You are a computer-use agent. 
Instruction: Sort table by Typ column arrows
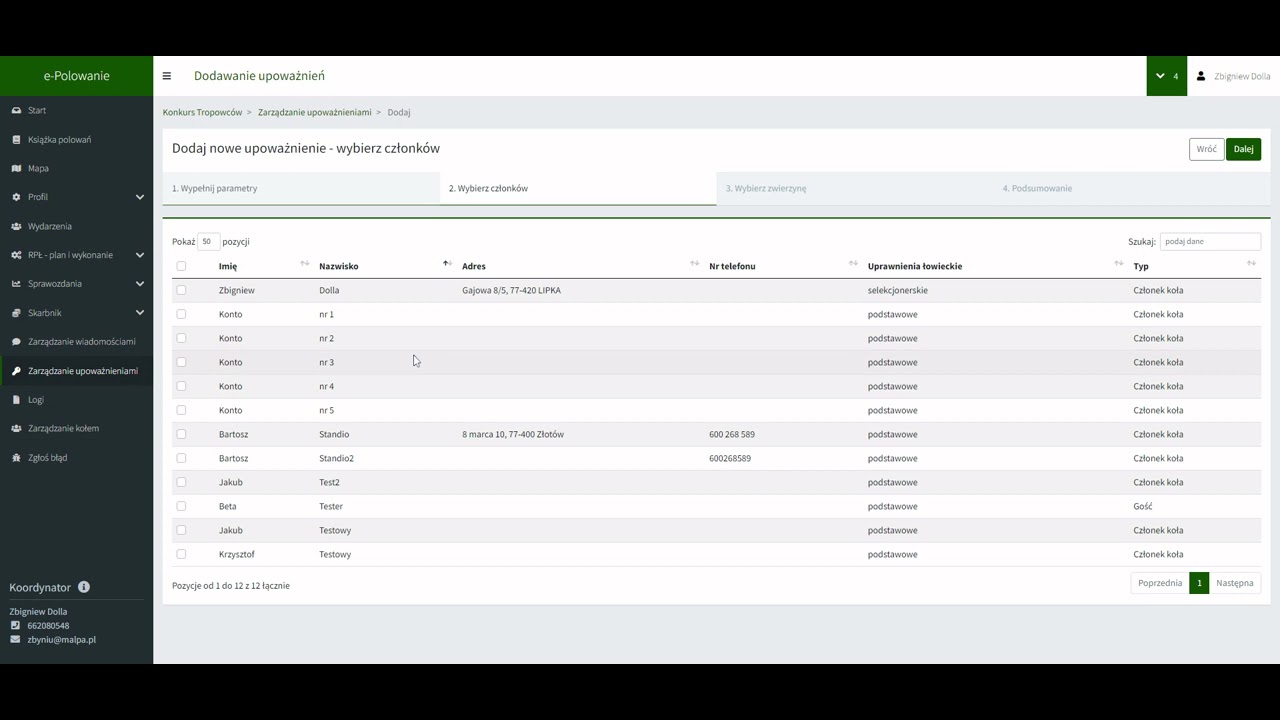1251,263
